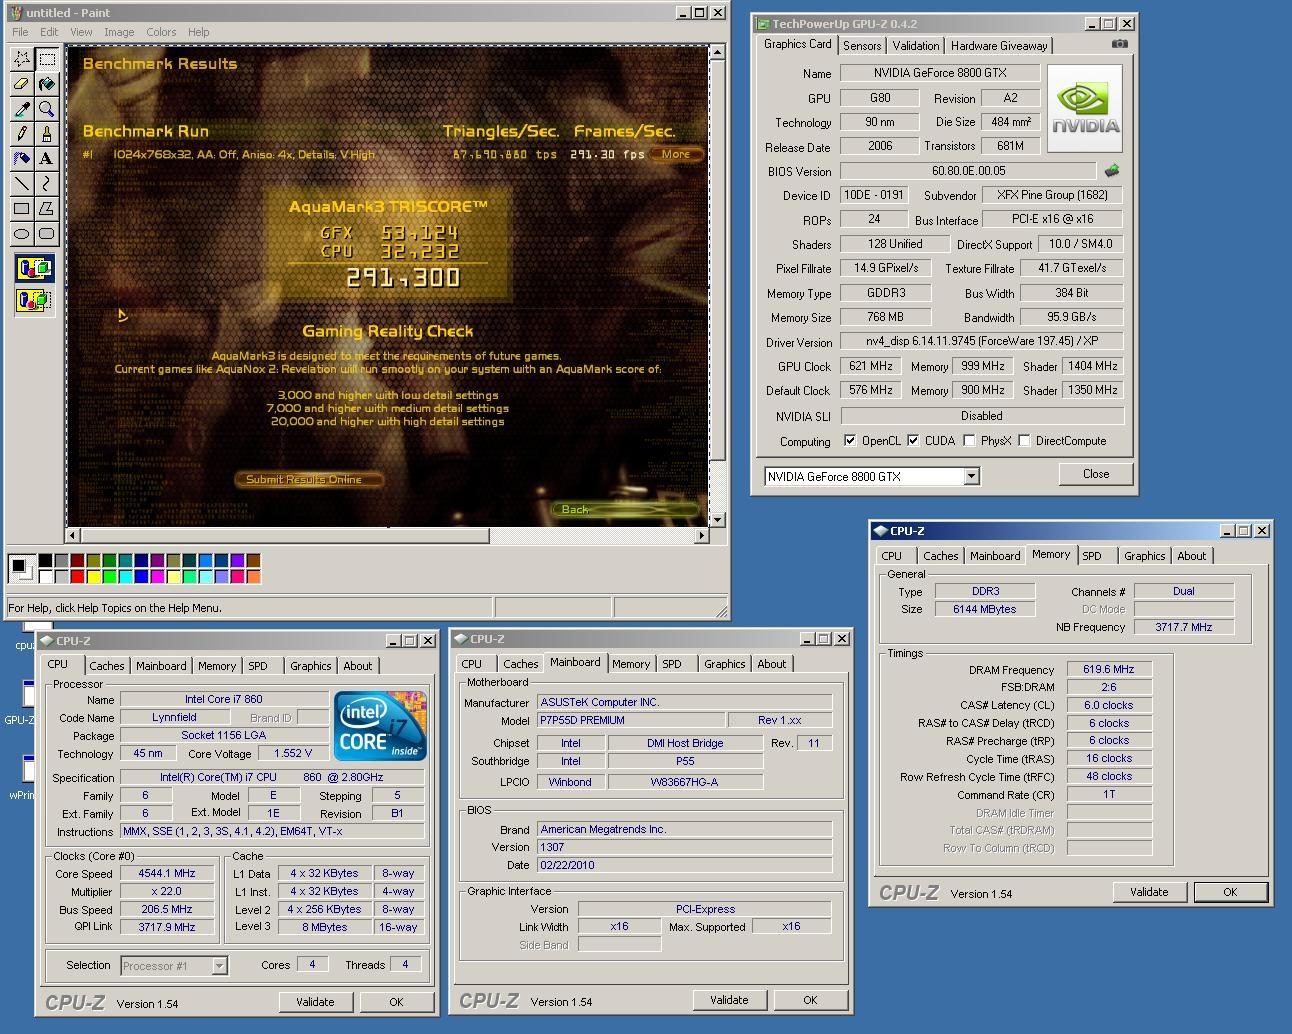Select the black color swatch in the palette
The width and height of the screenshot is (1292, 1034).
pos(45,561)
